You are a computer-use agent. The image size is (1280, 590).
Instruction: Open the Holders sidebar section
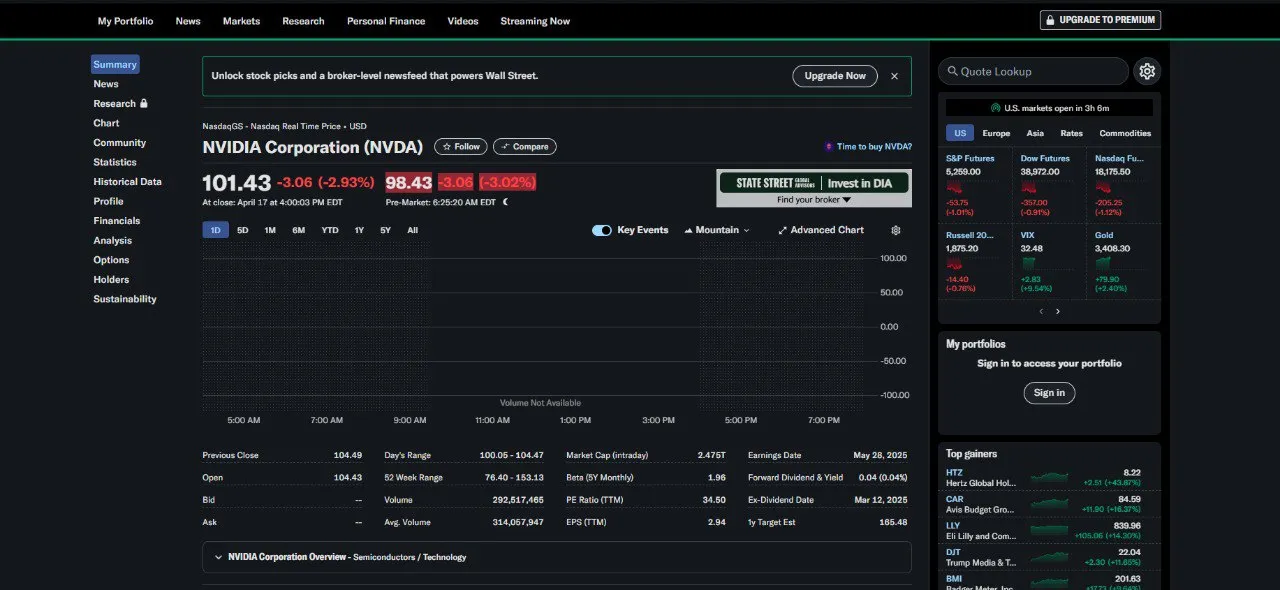coord(112,280)
